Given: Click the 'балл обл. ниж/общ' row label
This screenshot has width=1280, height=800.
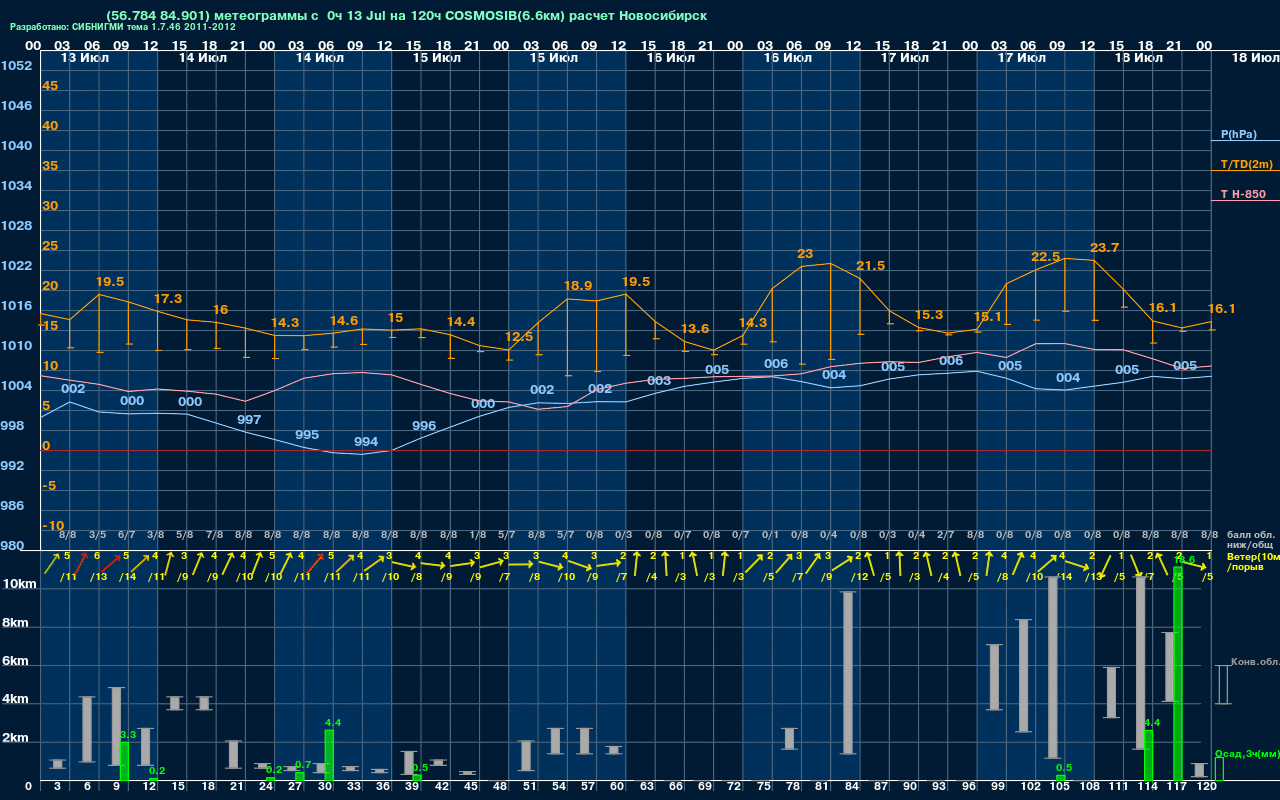Looking at the screenshot, I should [x=1248, y=540].
